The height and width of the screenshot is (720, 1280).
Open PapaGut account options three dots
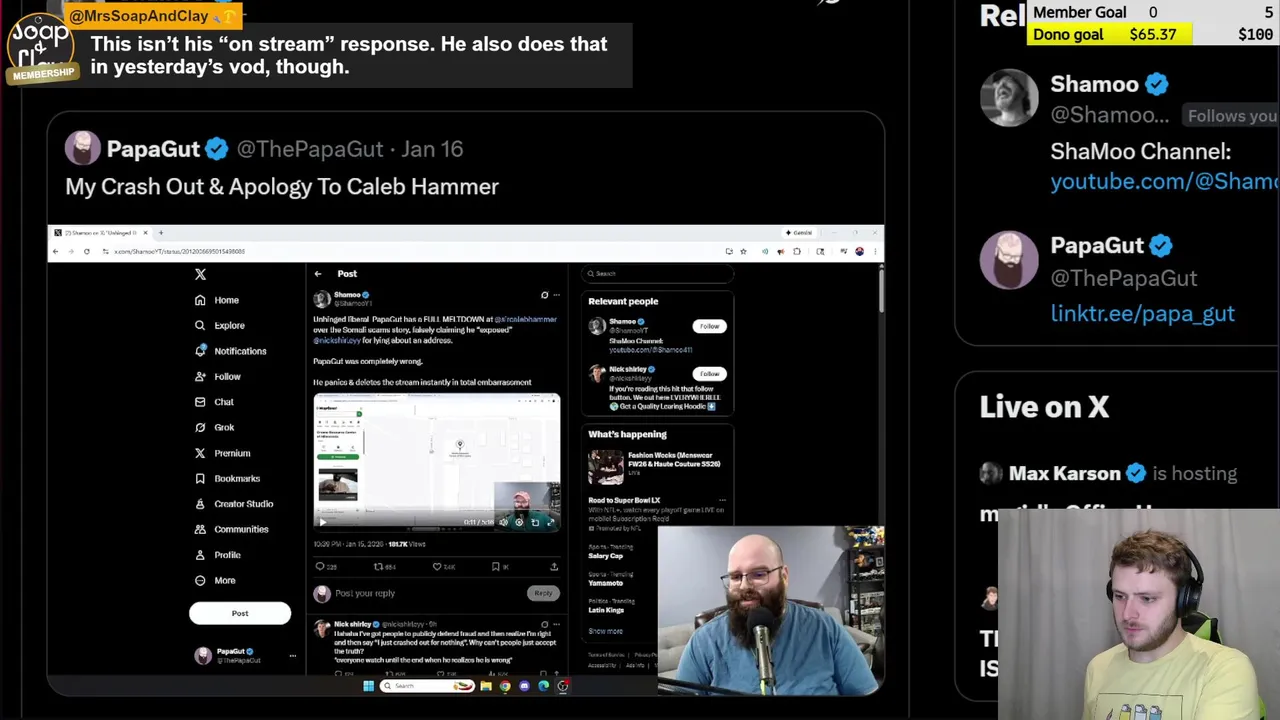tap(292, 656)
